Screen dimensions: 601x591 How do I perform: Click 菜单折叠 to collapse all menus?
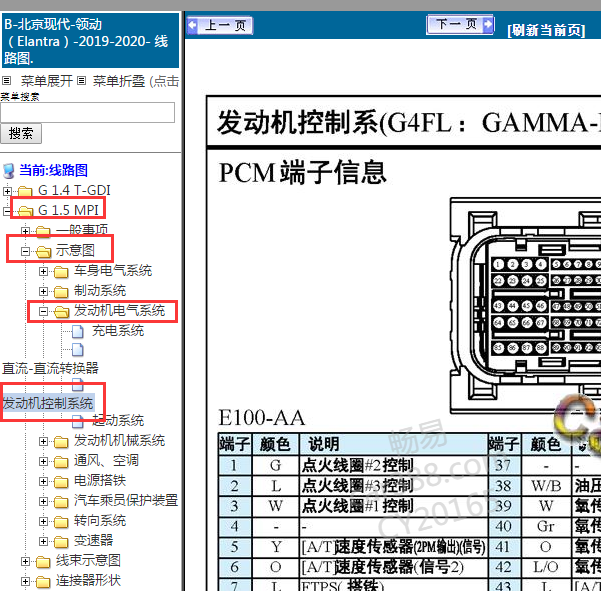[119, 81]
